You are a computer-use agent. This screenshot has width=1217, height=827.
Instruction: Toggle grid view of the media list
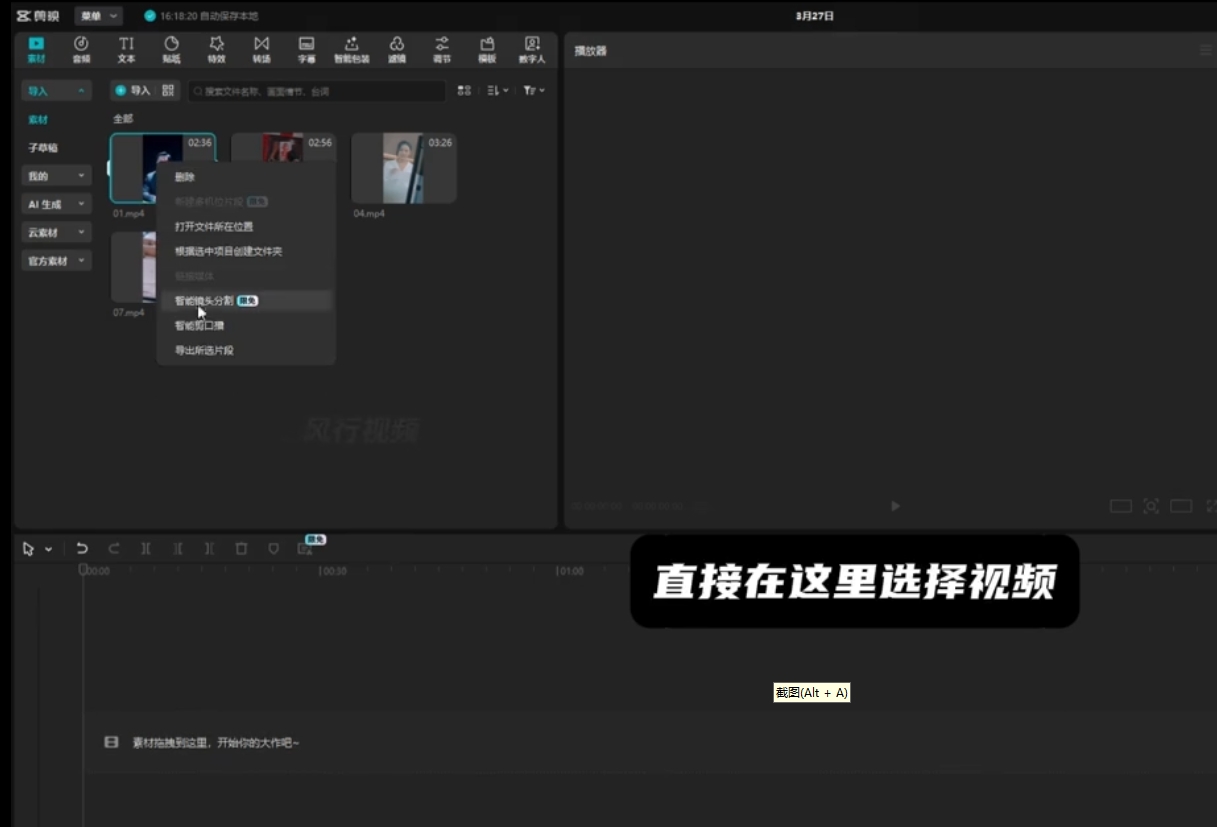pos(464,90)
